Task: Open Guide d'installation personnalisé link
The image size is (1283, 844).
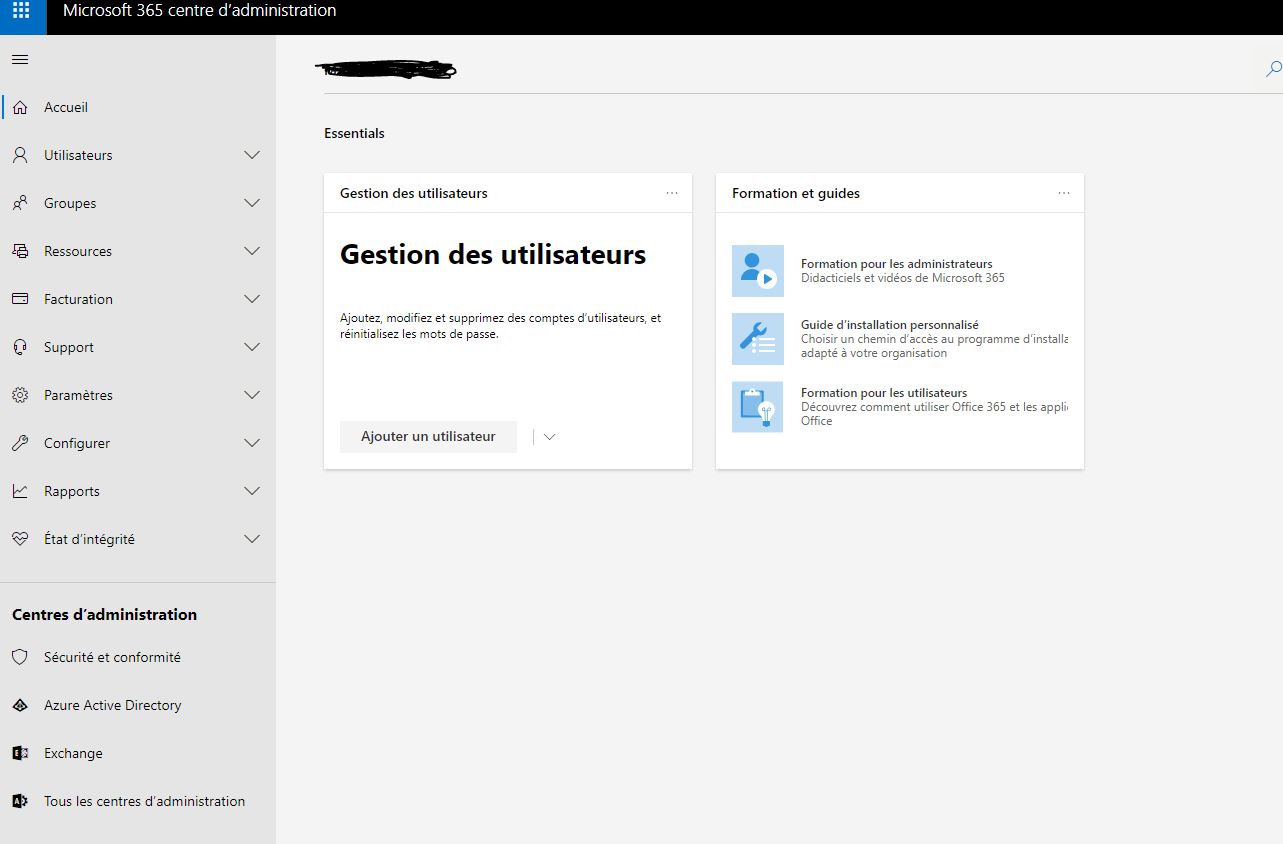Action: (890, 325)
